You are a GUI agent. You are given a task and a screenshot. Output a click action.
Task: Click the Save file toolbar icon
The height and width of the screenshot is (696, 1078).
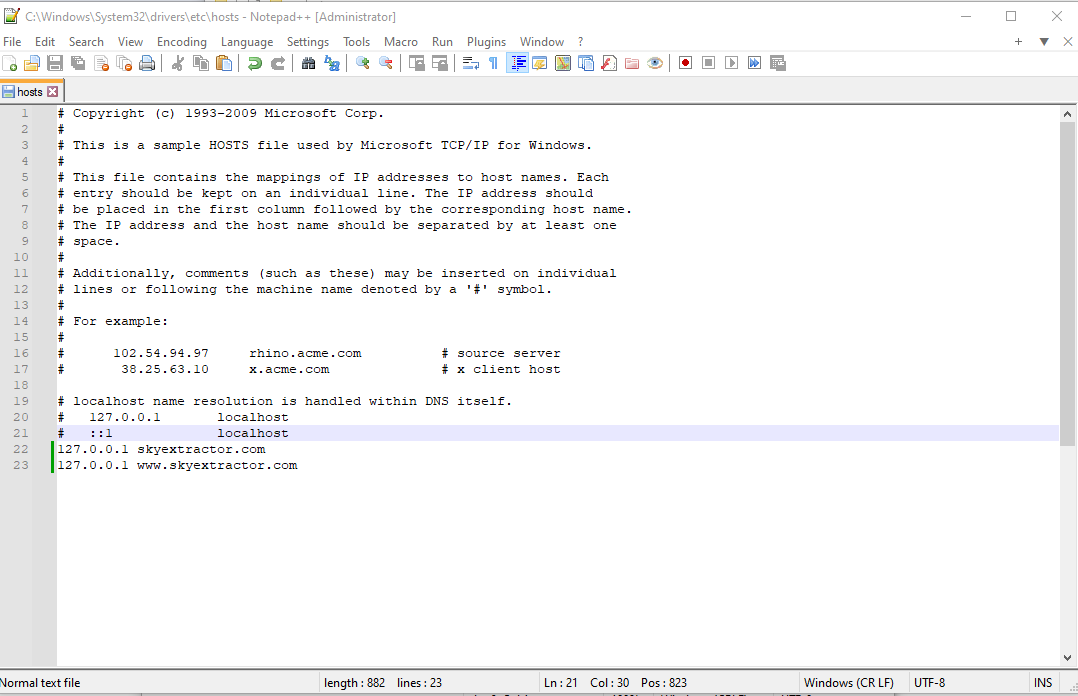tap(55, 63)
